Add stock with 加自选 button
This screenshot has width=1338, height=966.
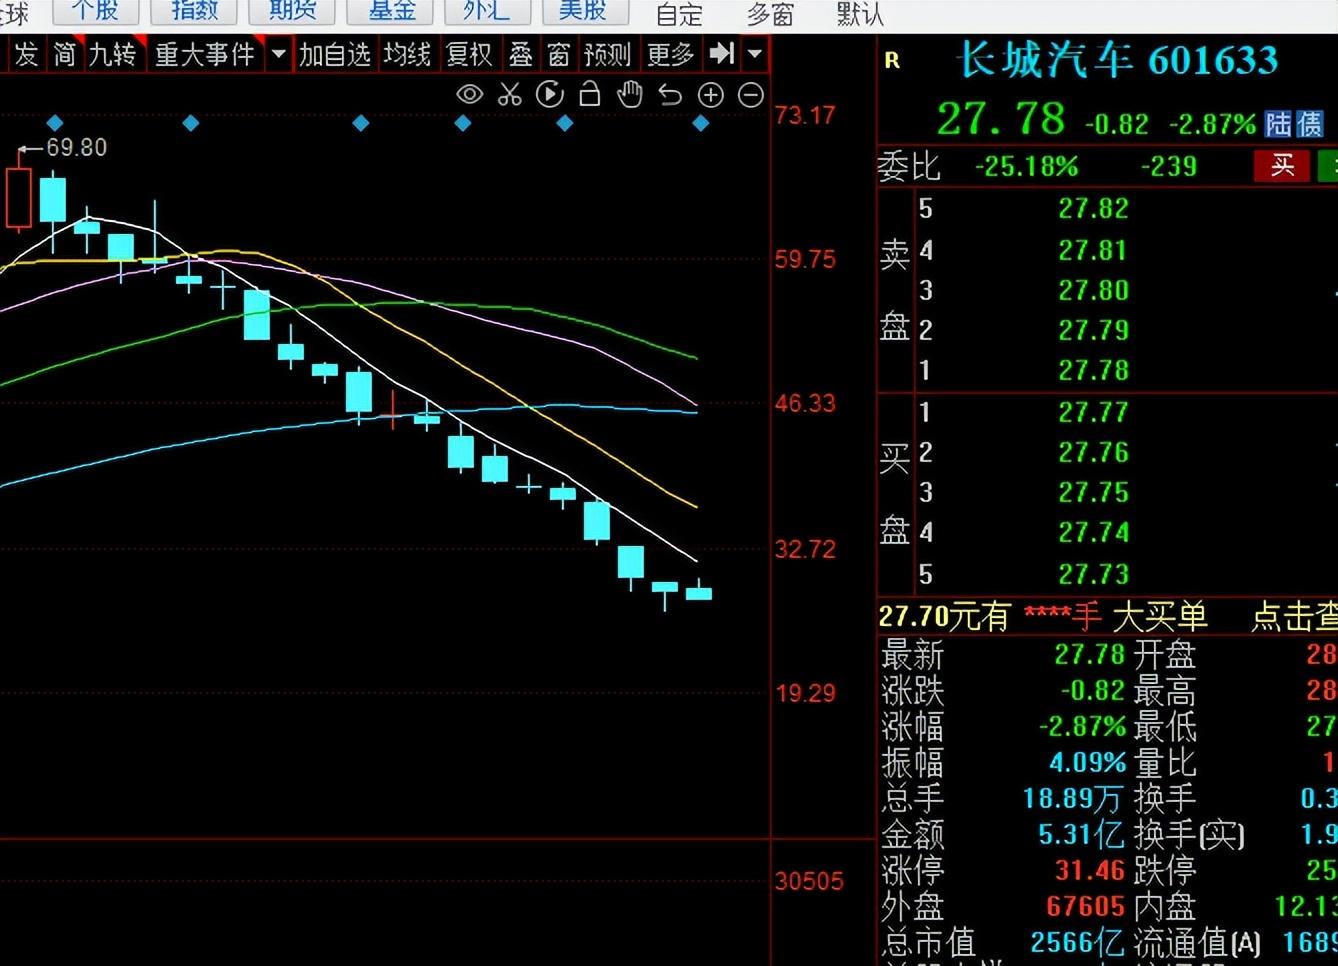point(335,54)
